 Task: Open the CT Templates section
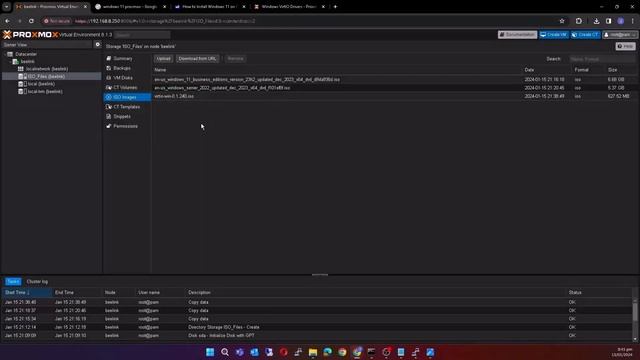pyautogui.click(x=126, y=107)
